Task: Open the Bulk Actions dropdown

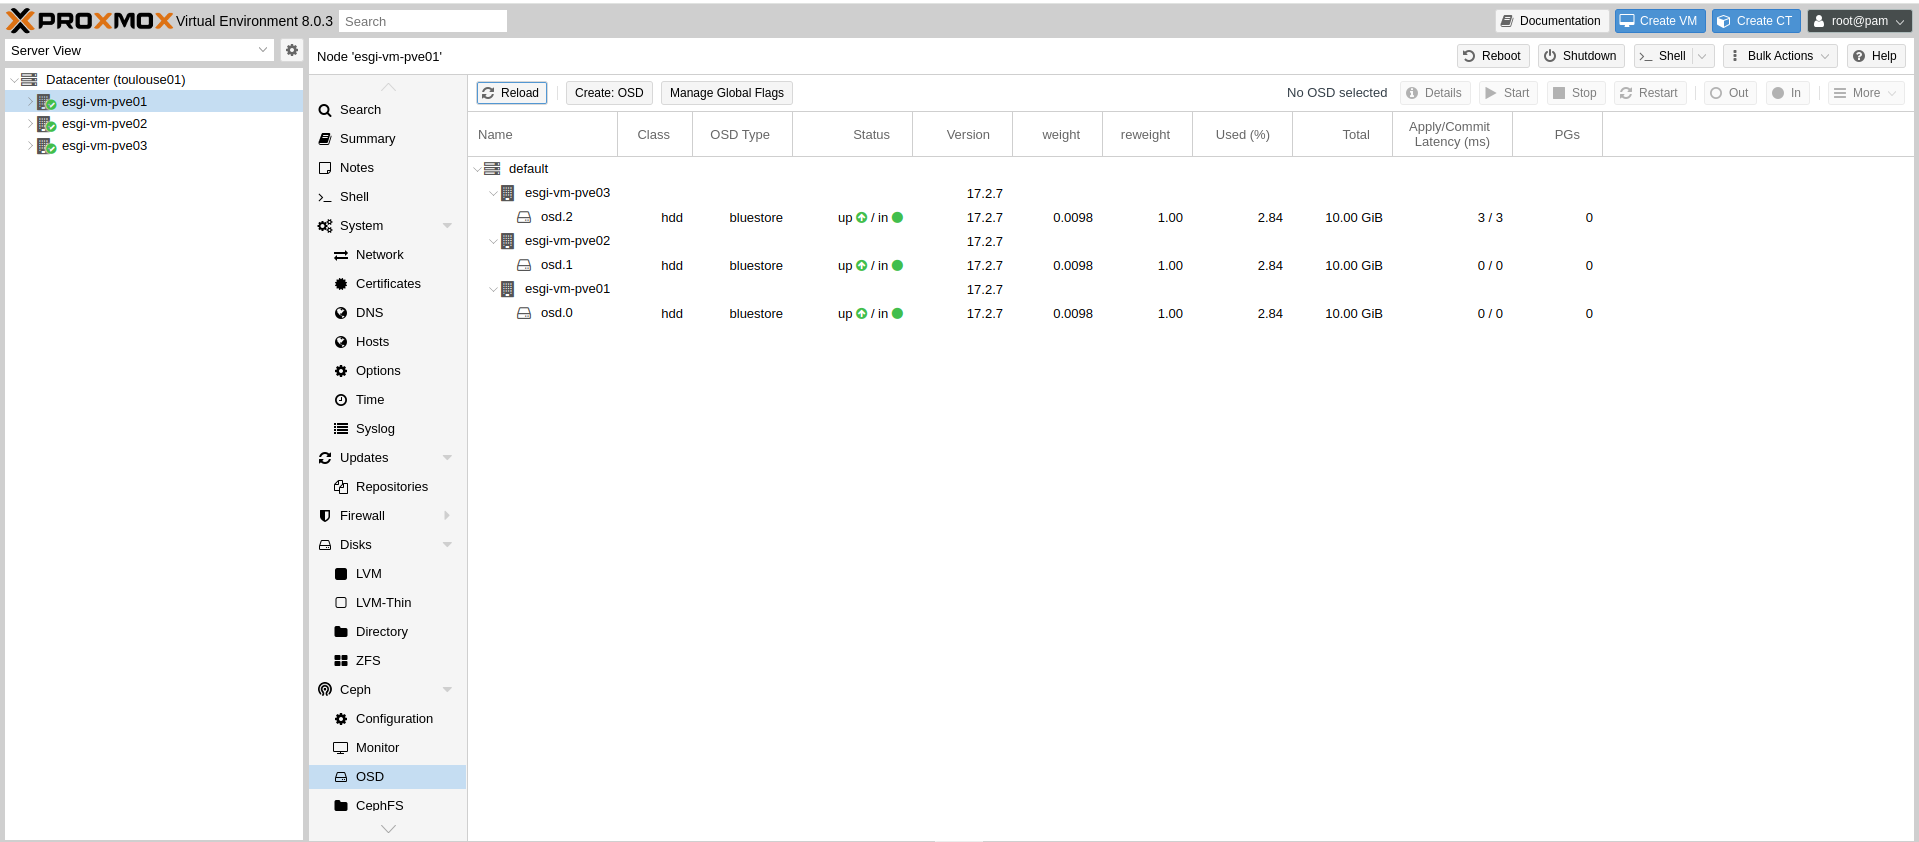Action: pos(1779,56)
